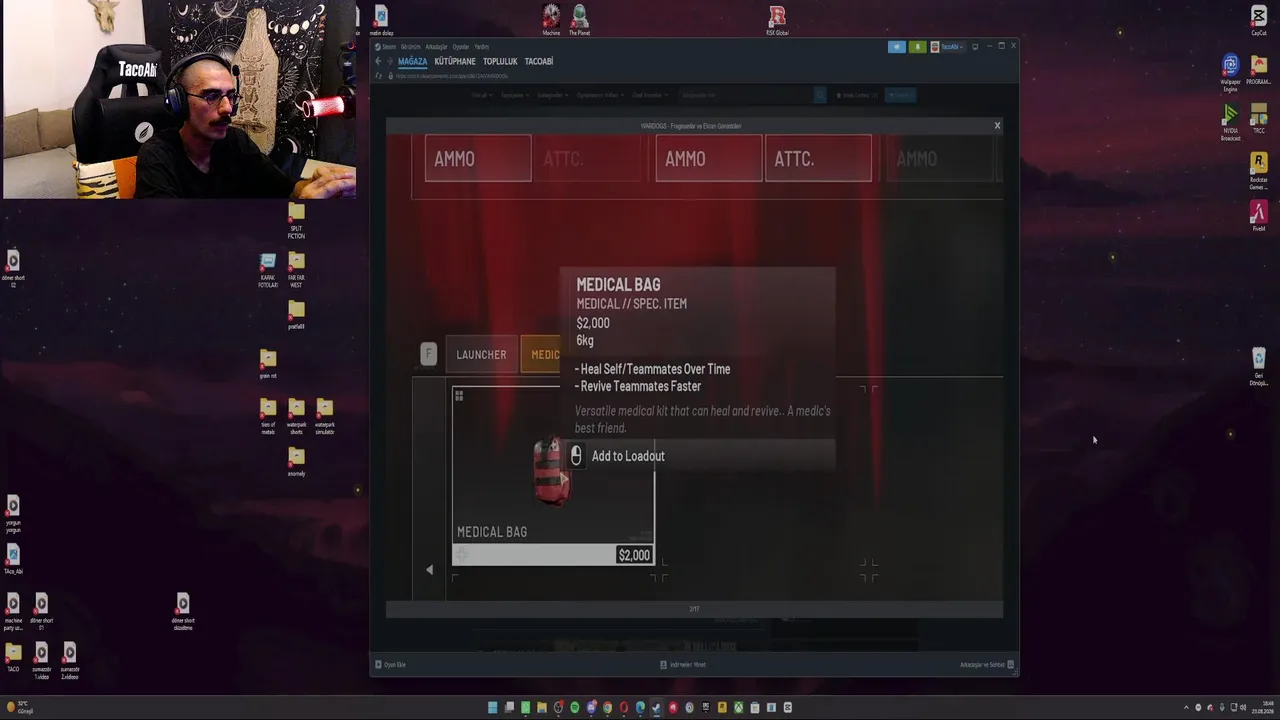
Task: Select the döner short 02 video file
Action: (x=13, y=269)
